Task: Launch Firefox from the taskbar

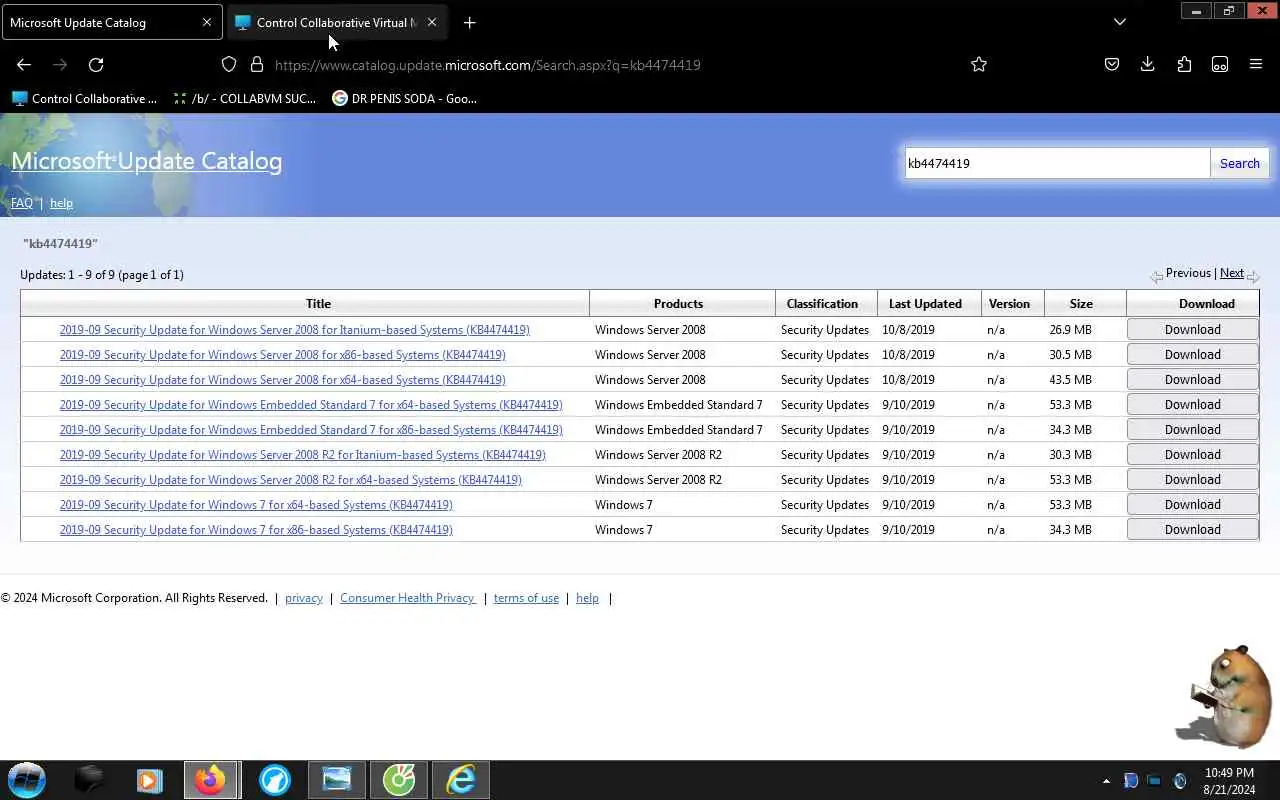Action: pos(211,780)
